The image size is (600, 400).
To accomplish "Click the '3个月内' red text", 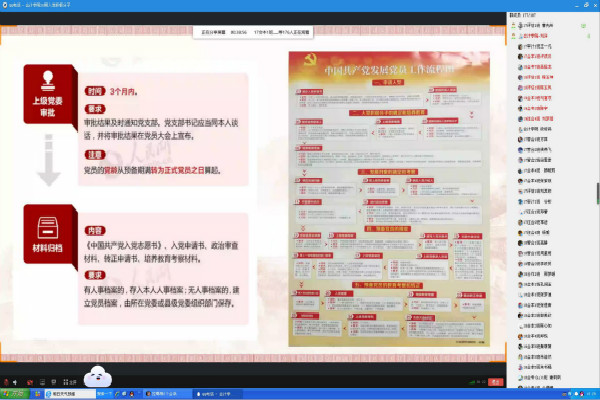I will click(x=124, y=92).
